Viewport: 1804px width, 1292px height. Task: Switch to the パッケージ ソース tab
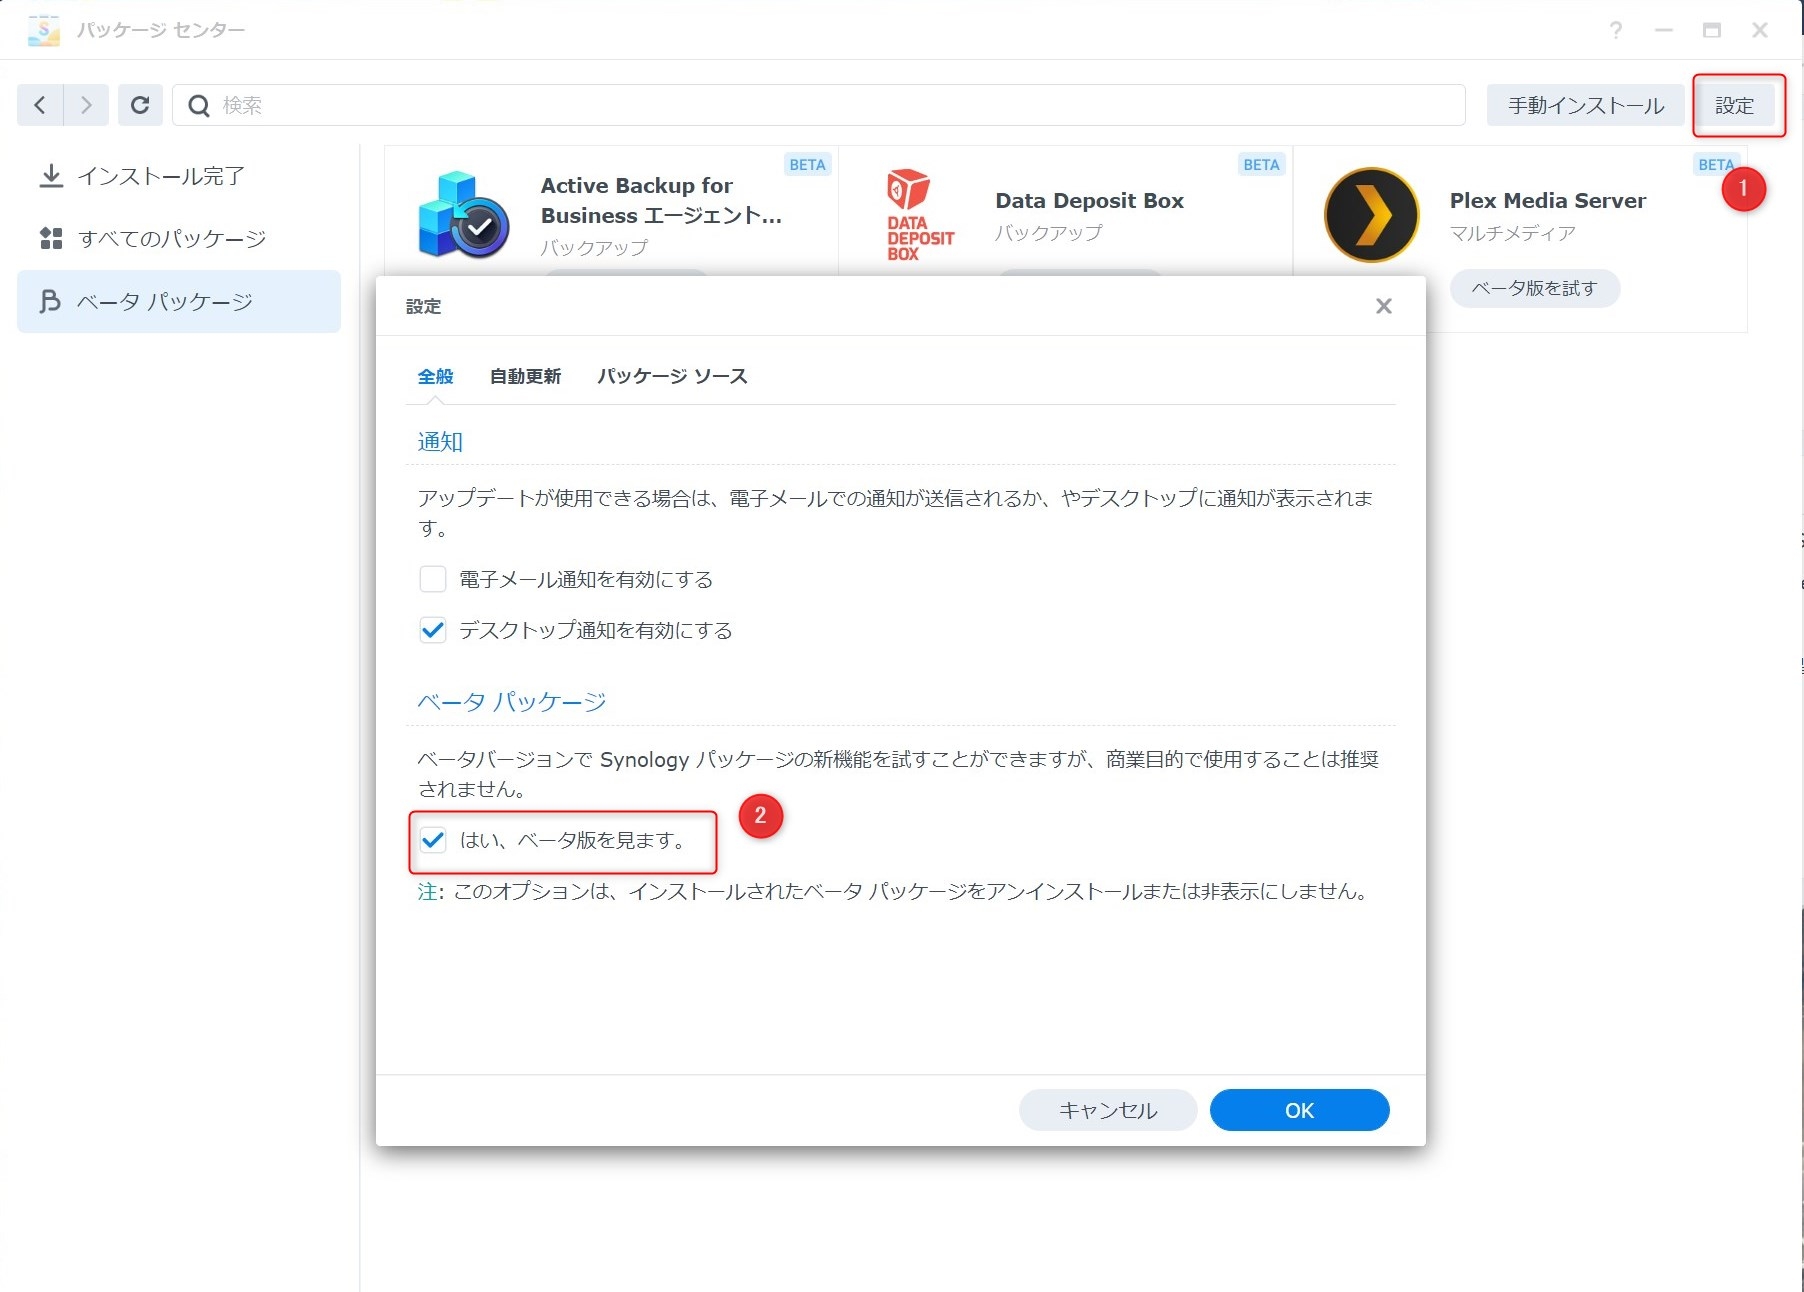[x=672, y=376]
